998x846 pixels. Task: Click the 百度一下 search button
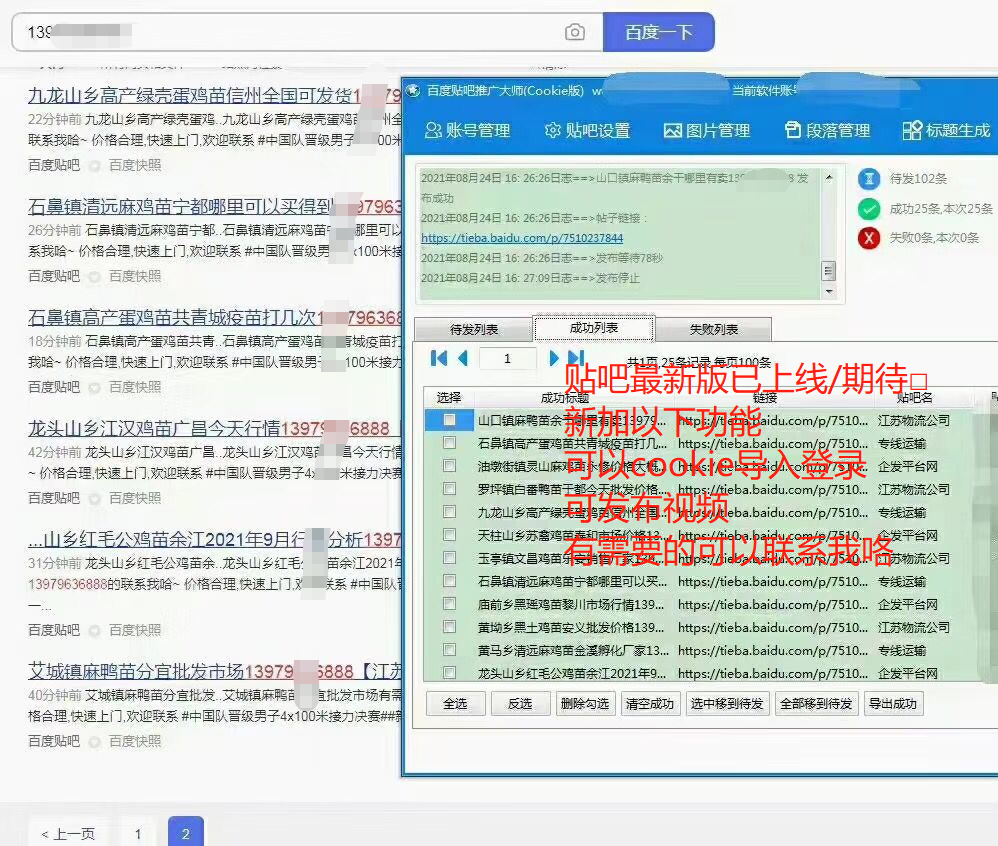(659, 32)
